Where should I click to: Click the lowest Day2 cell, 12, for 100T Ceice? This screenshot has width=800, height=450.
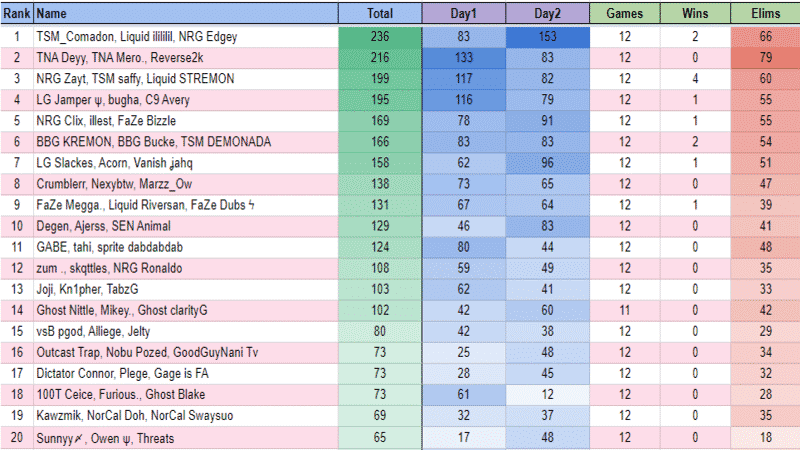(547, 394)
